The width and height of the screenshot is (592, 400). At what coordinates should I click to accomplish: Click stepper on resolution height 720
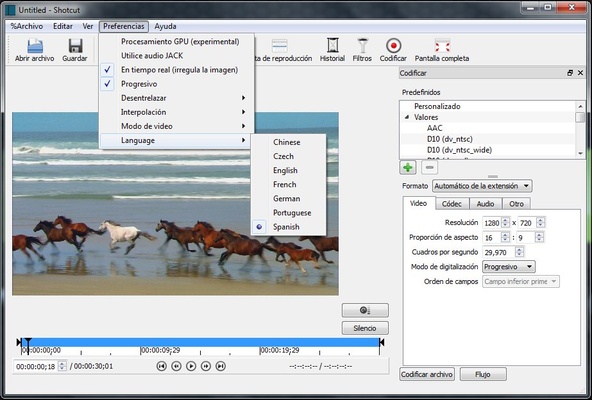pyautogui.click(x=541, y=223)
